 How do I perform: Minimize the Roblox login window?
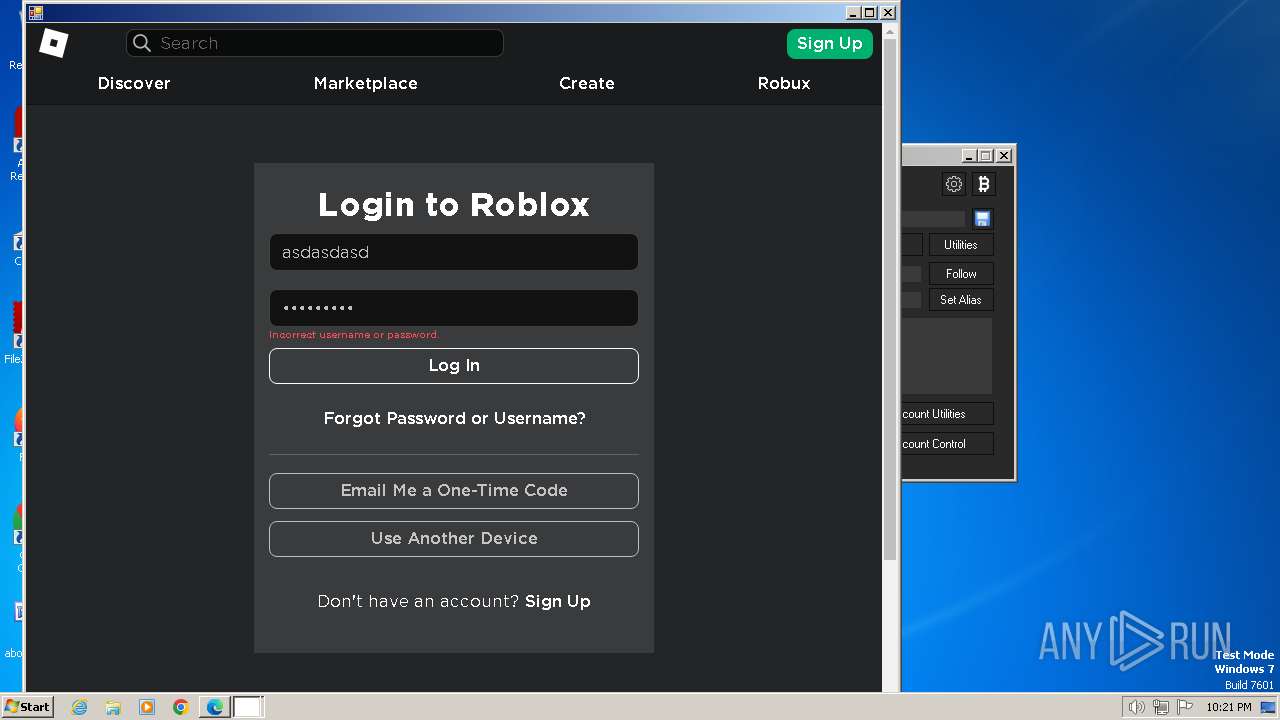coord(853,13)
